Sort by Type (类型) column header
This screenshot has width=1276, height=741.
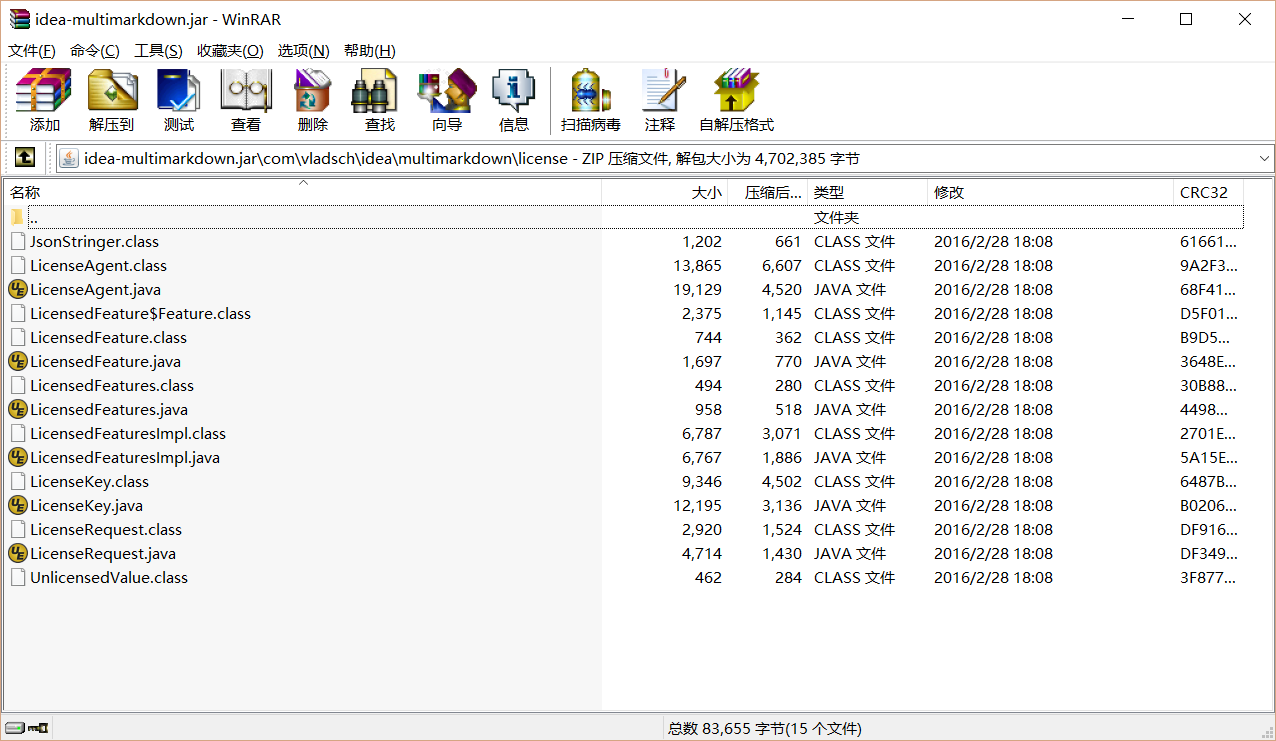tap(867, 193)
